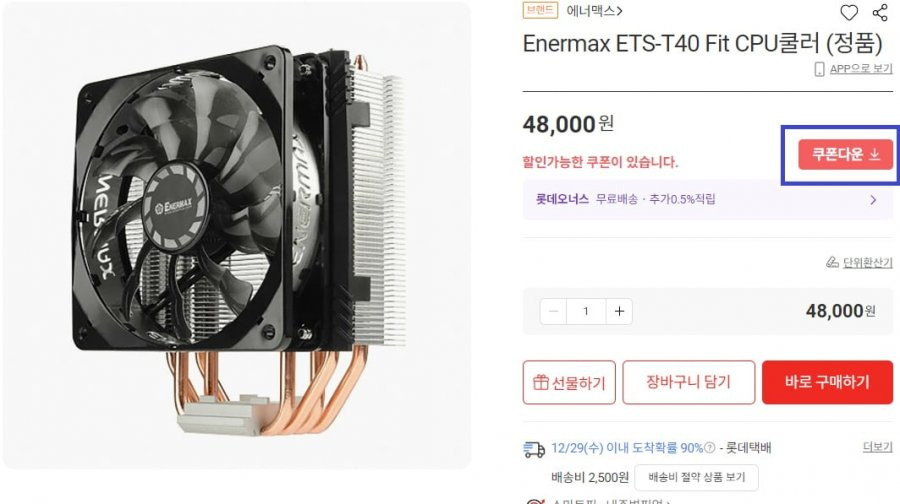Increase quantity with plus button
900x504 pixels.
[x=619, y=311]
